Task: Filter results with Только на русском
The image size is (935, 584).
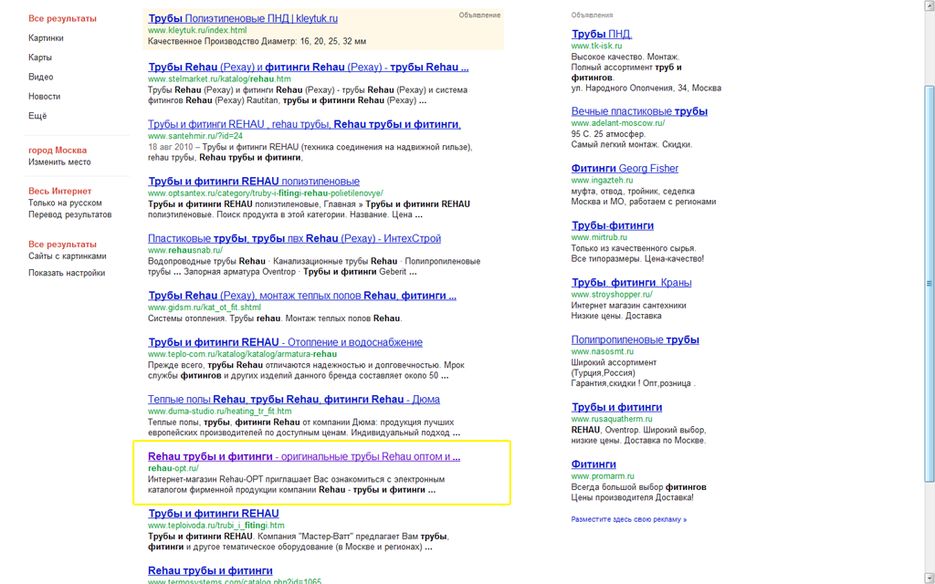Action: pos(65,203)
